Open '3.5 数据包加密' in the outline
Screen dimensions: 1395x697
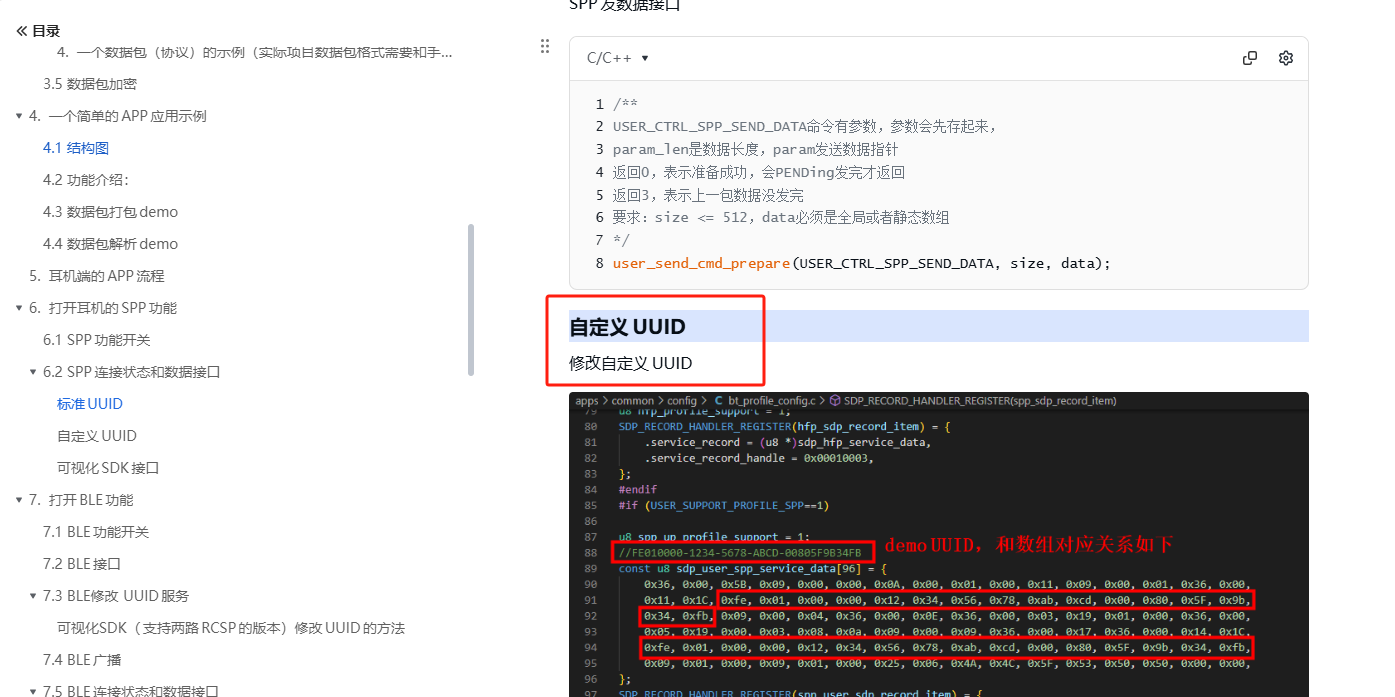(x=90, y=84)
